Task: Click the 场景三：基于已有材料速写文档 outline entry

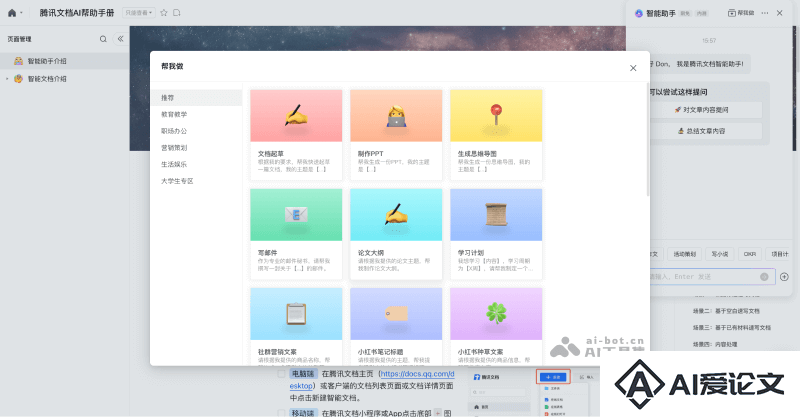Action: click(x=732, y=328)
